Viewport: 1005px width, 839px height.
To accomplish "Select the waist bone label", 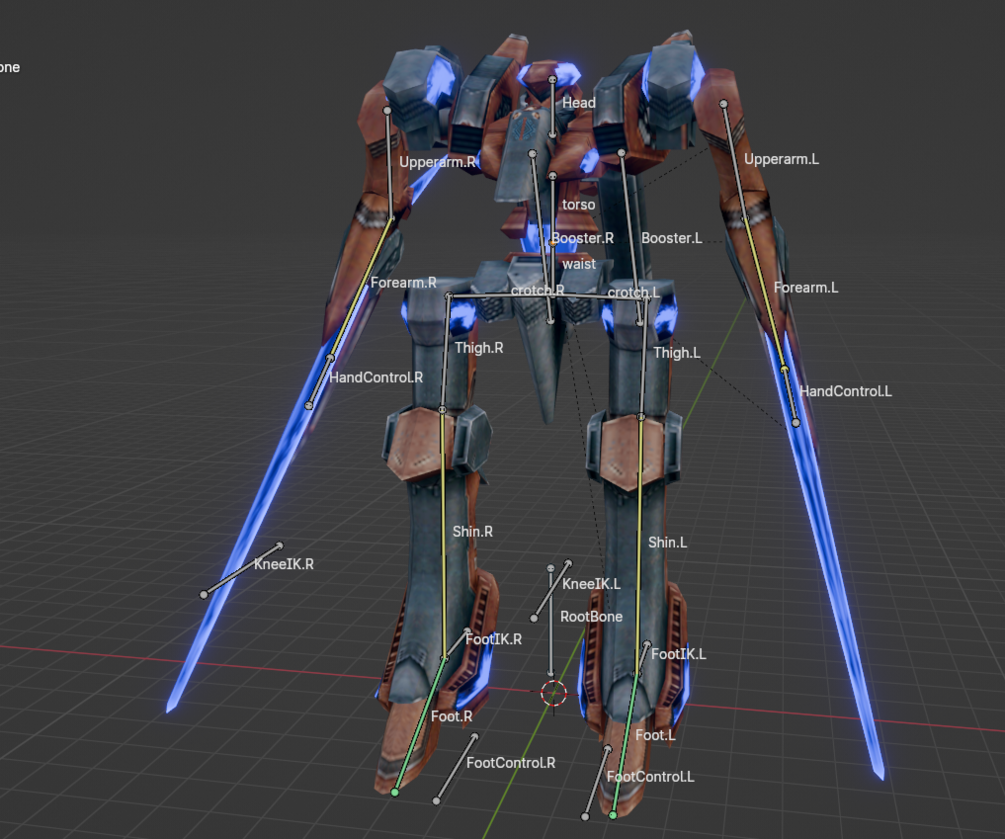I will point(579,263).
